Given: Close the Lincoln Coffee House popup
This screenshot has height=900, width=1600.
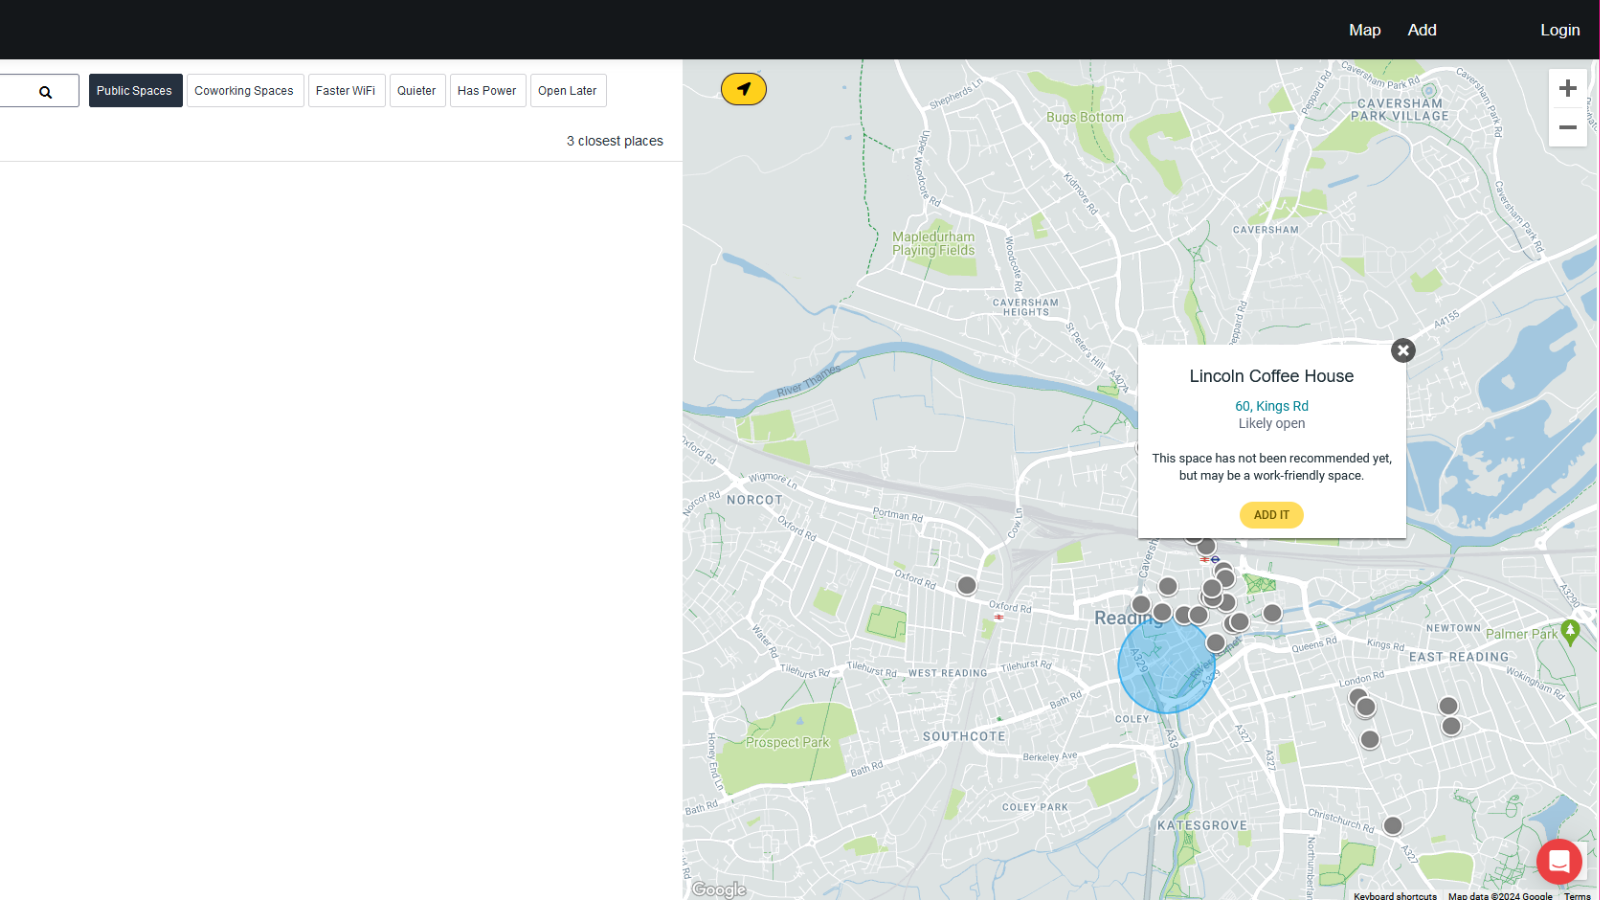Looking at the screenshot, I should pos(1403,350).
